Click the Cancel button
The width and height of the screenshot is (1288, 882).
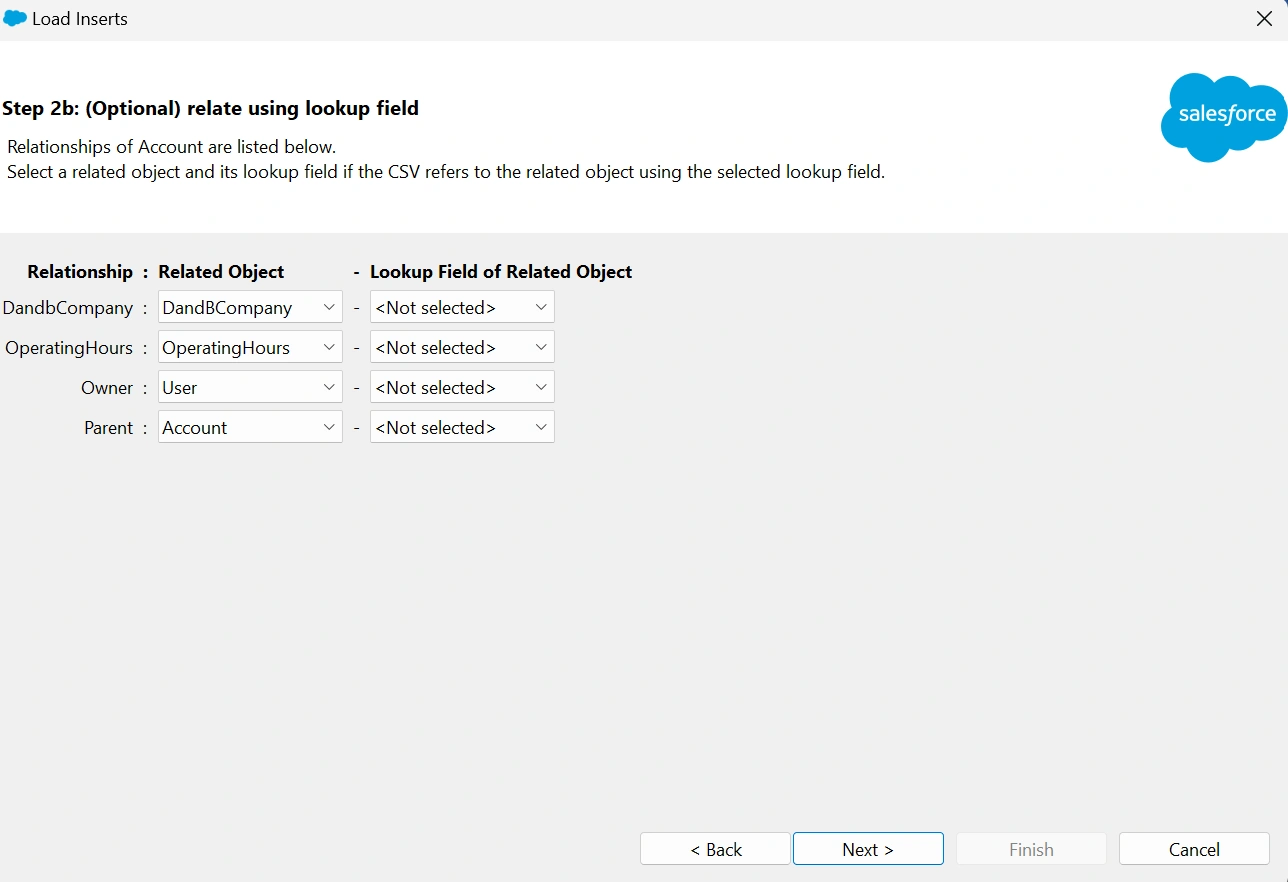[1193, 848]
